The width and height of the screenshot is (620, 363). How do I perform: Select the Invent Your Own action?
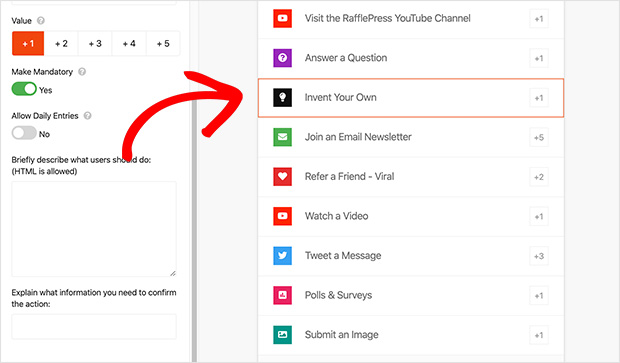coord(411,98)
